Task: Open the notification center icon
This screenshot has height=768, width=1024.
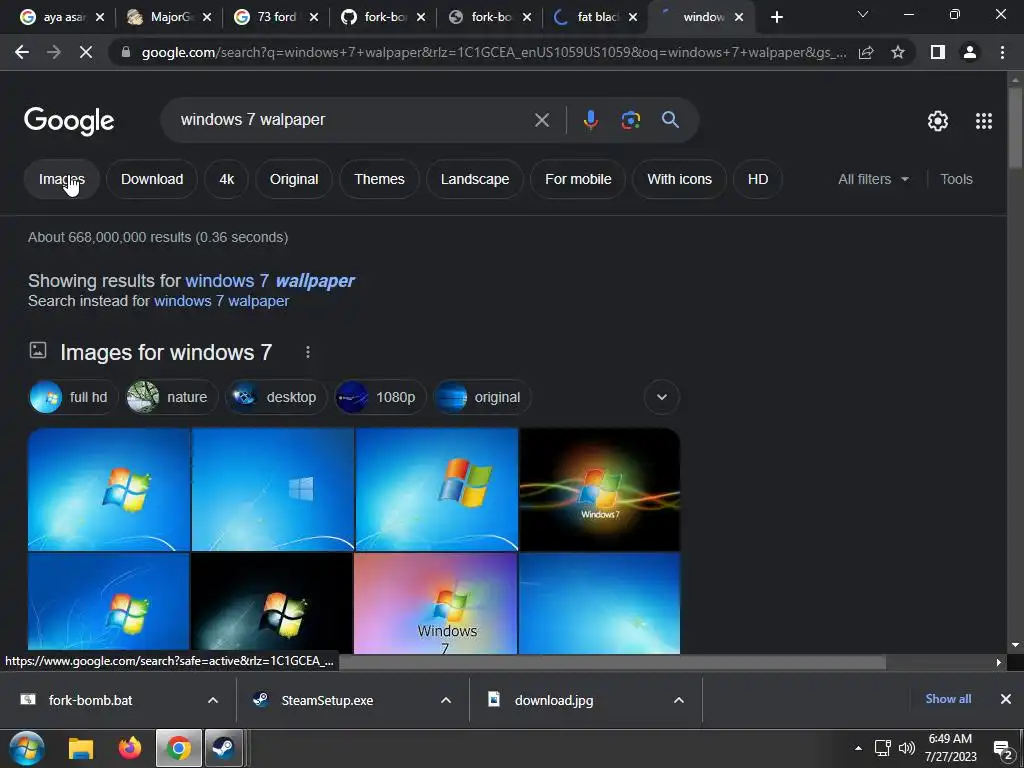Action: [x=1003, y=749]
